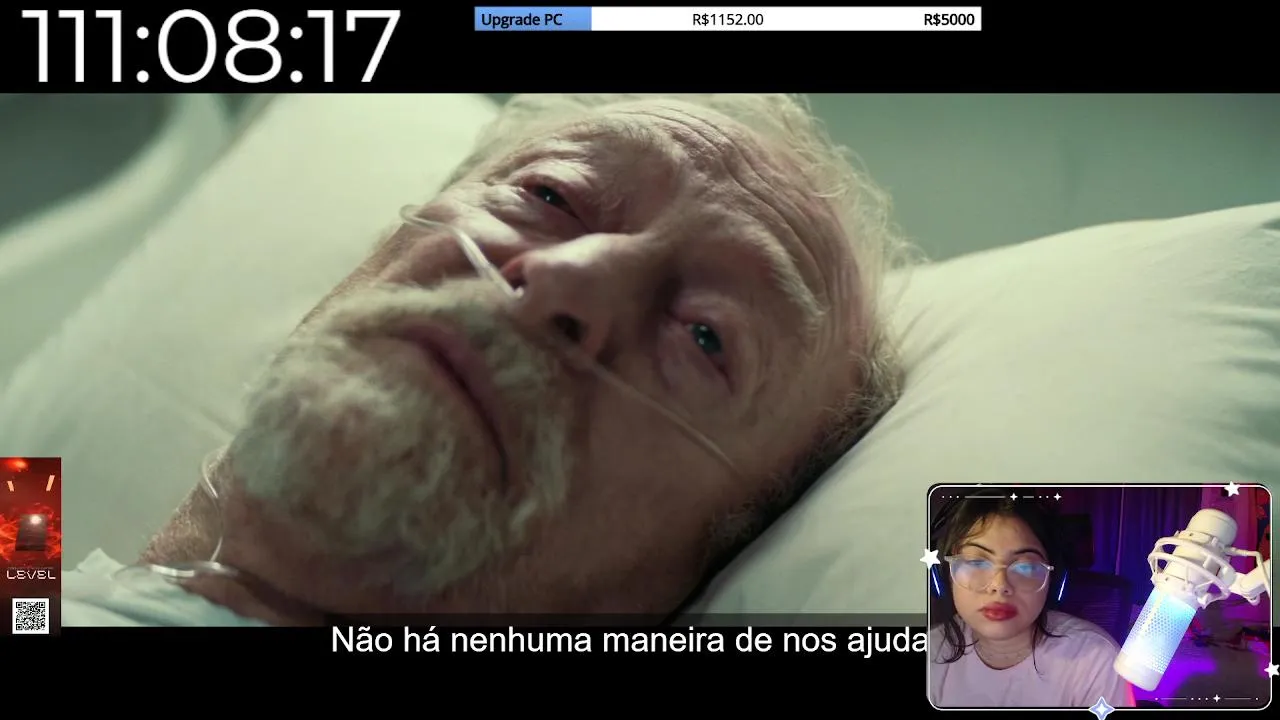Click the streamer webcam overlay
This screenshot has width=1280, height=720.
(x=1099, y=598)
